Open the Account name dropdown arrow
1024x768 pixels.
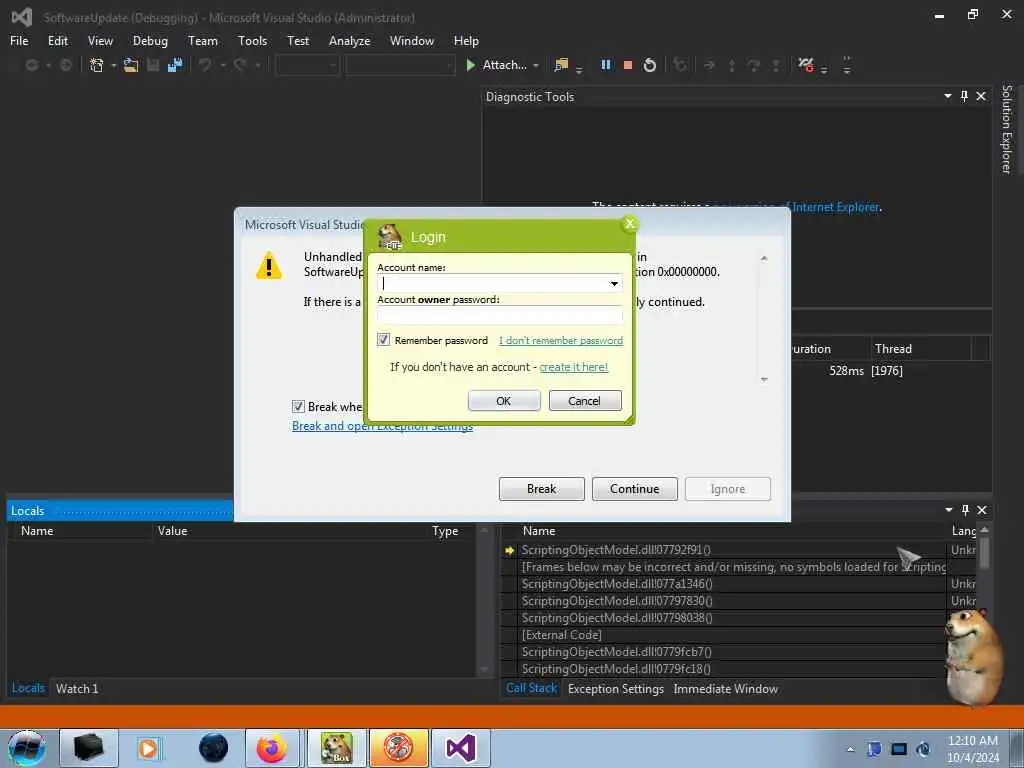click(614, 283)
